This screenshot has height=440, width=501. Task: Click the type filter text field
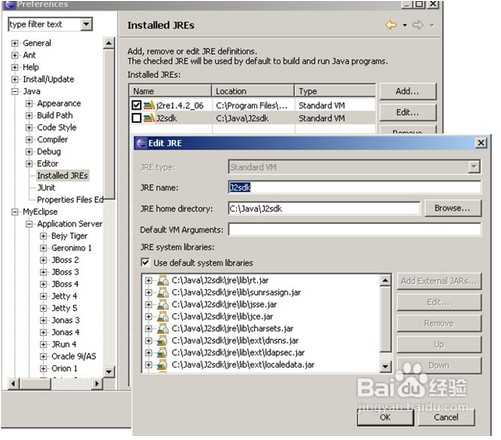point(45,24)
